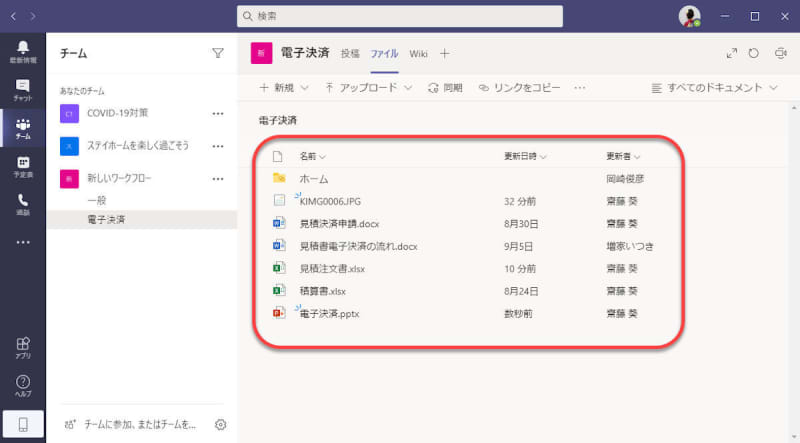This screenshot has height=443, width=800.
Task: Open the Activity bell in sidebar
Action: 23,52
